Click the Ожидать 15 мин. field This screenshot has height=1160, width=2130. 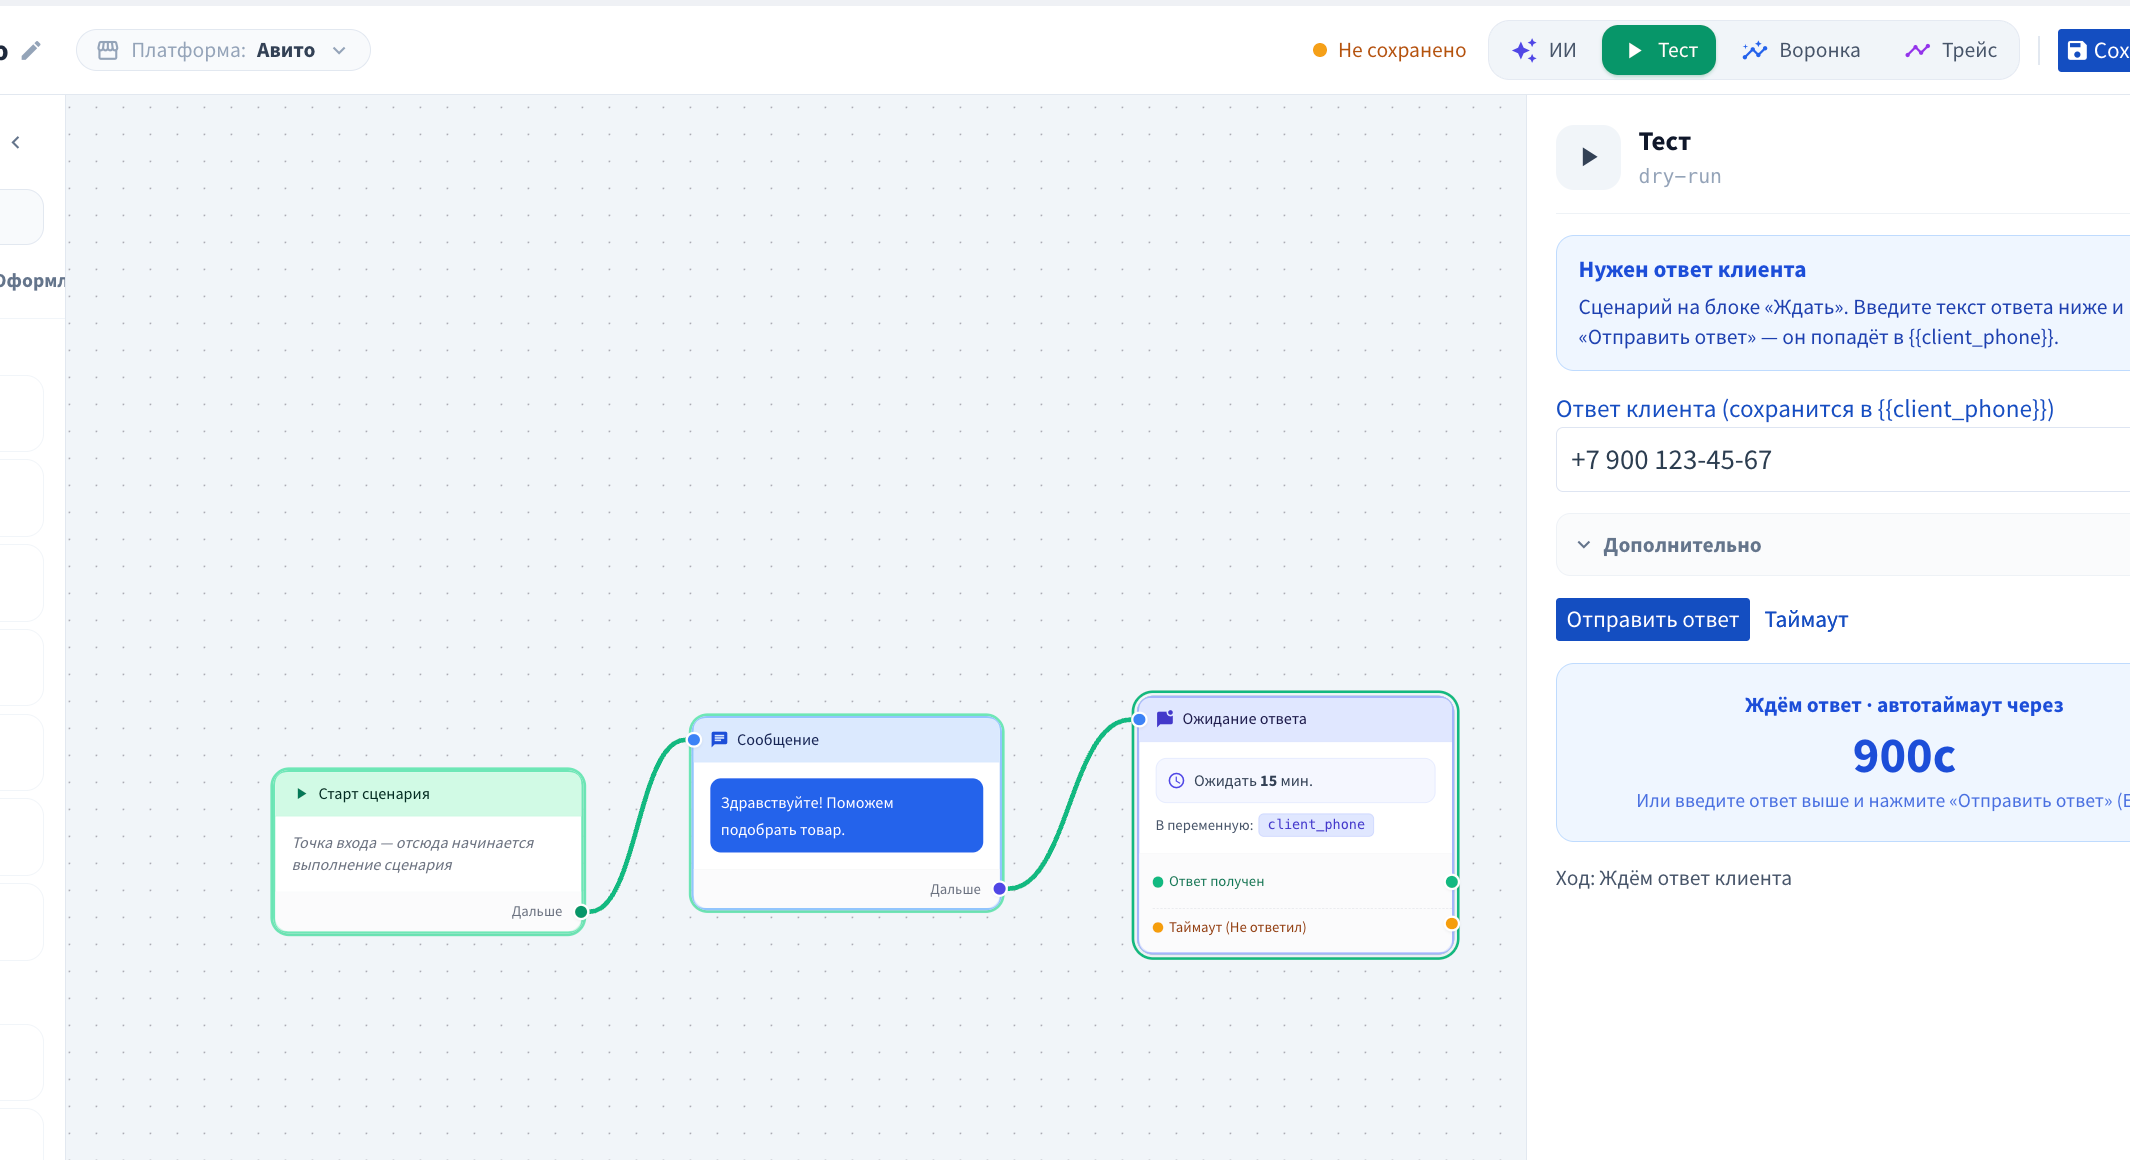[x=1295, y=781]
